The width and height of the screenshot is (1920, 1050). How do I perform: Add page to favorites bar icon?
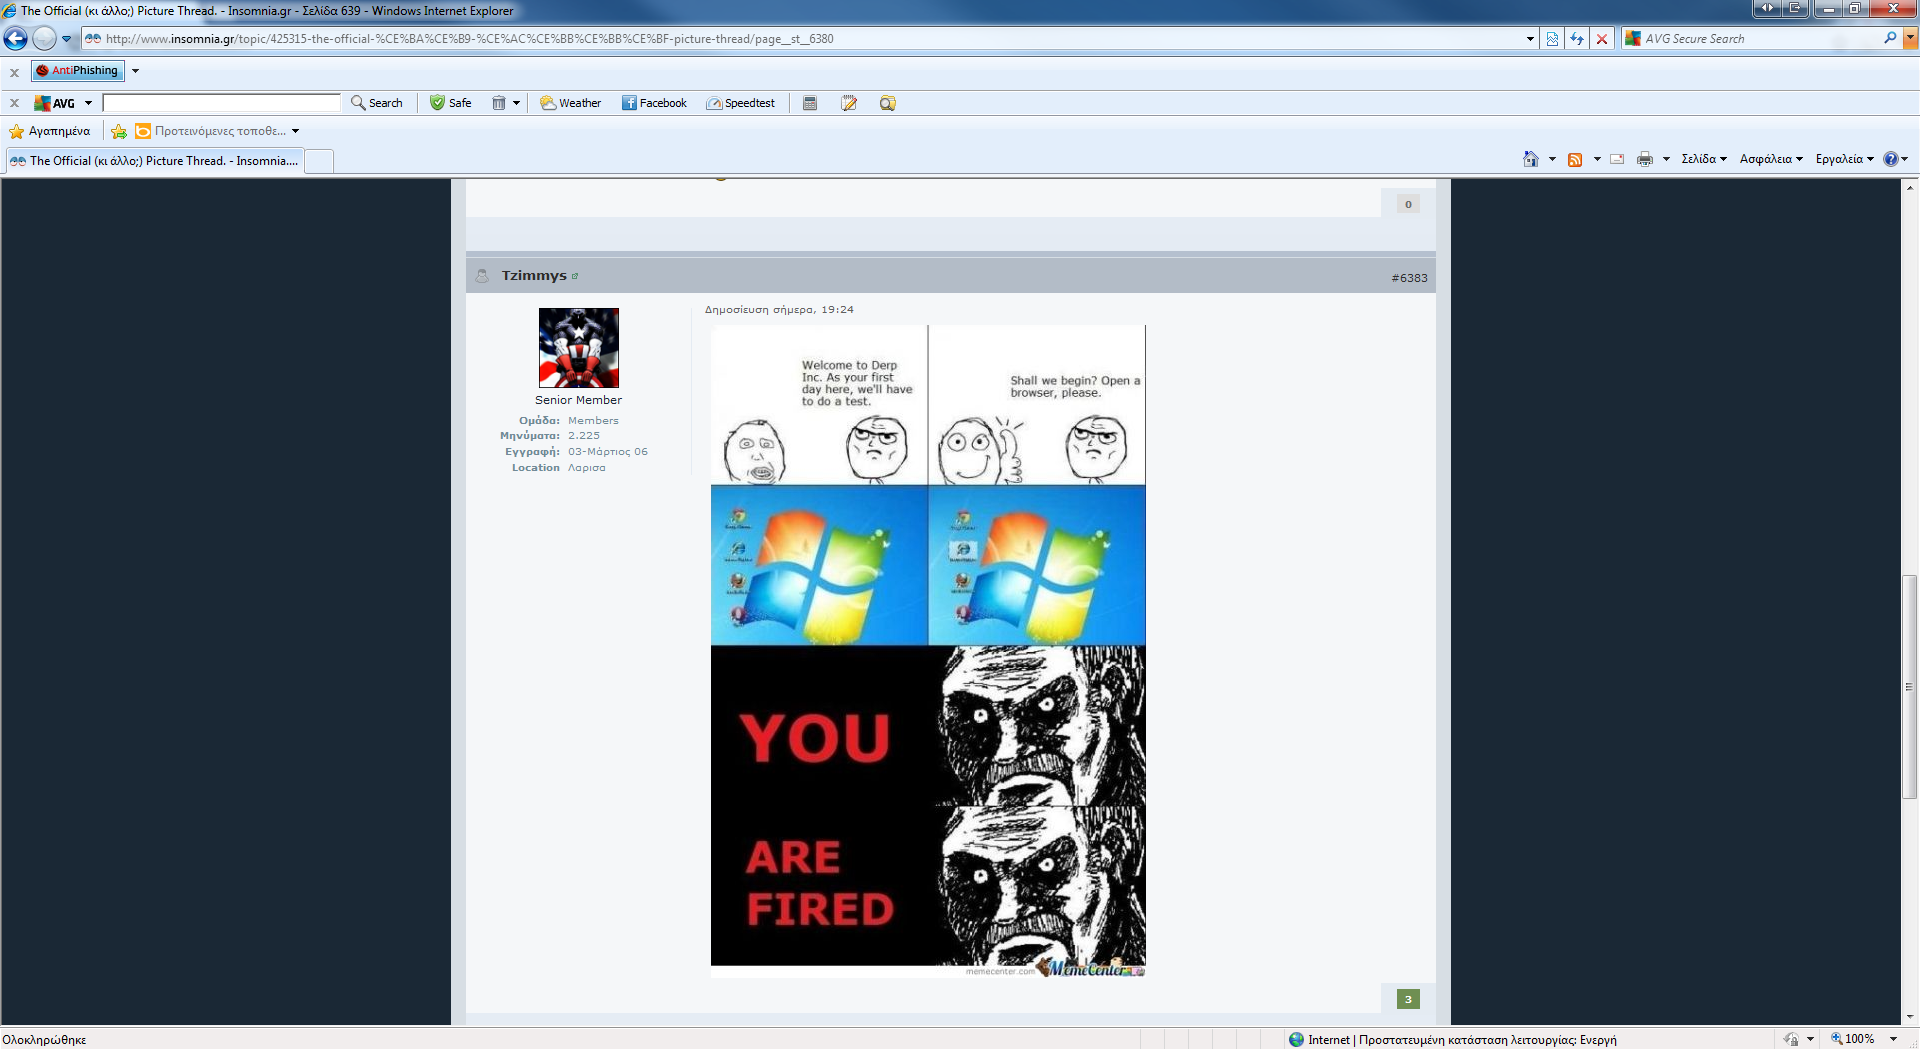(119, 131)
